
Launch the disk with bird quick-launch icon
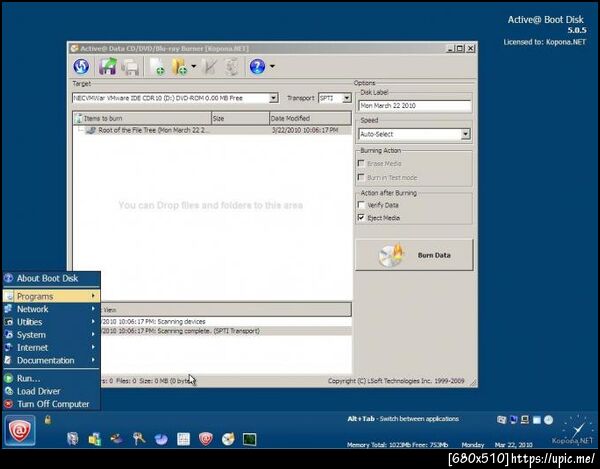click(116, 439)
